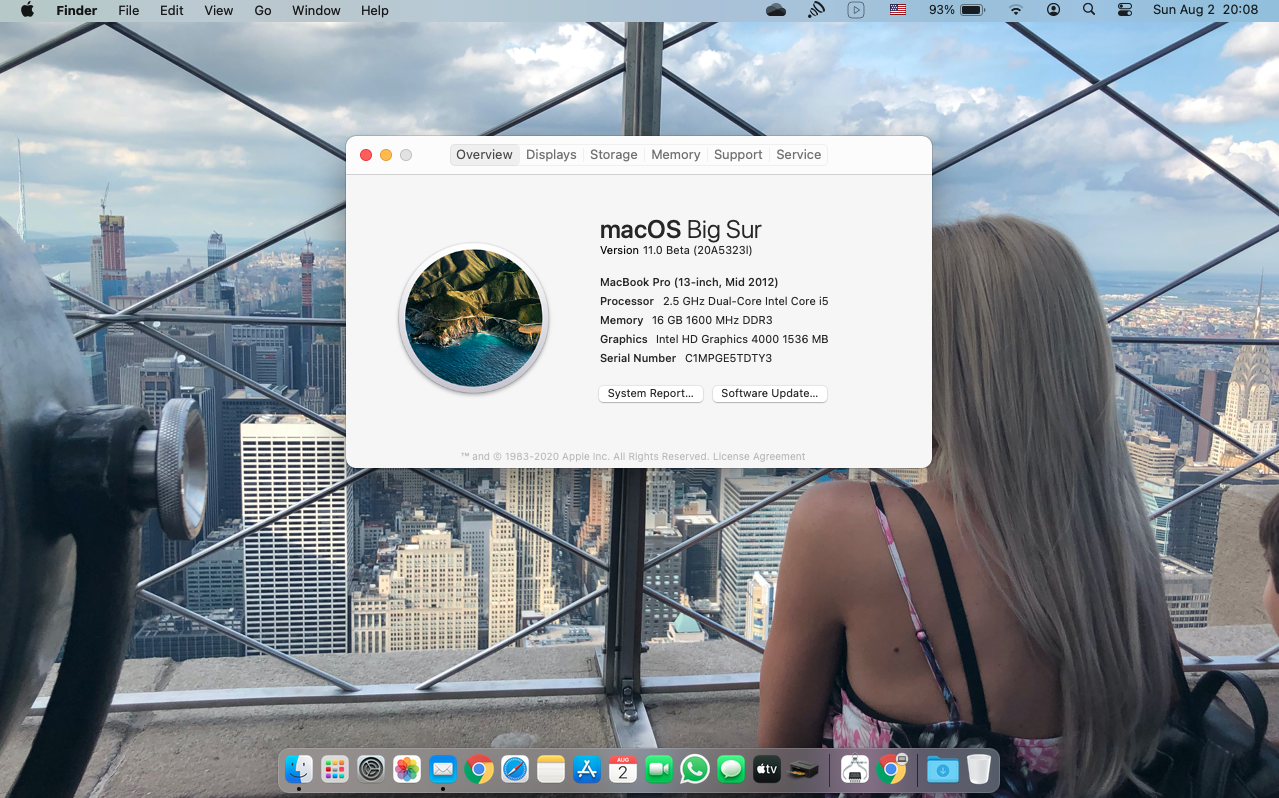Screen dimensions: 1279x798
Task: Switch to the Storage tab
Action: [613, 155]
